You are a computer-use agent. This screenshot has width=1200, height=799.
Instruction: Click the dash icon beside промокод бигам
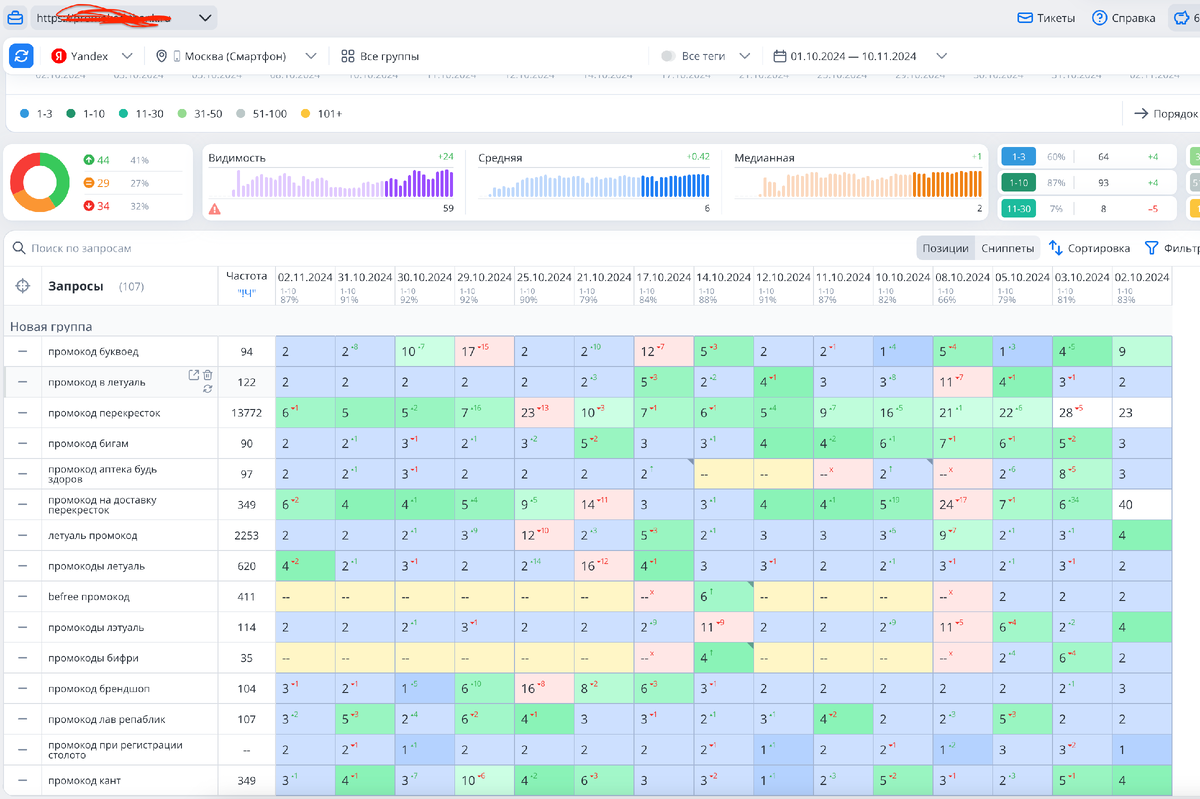pos(22,443)
